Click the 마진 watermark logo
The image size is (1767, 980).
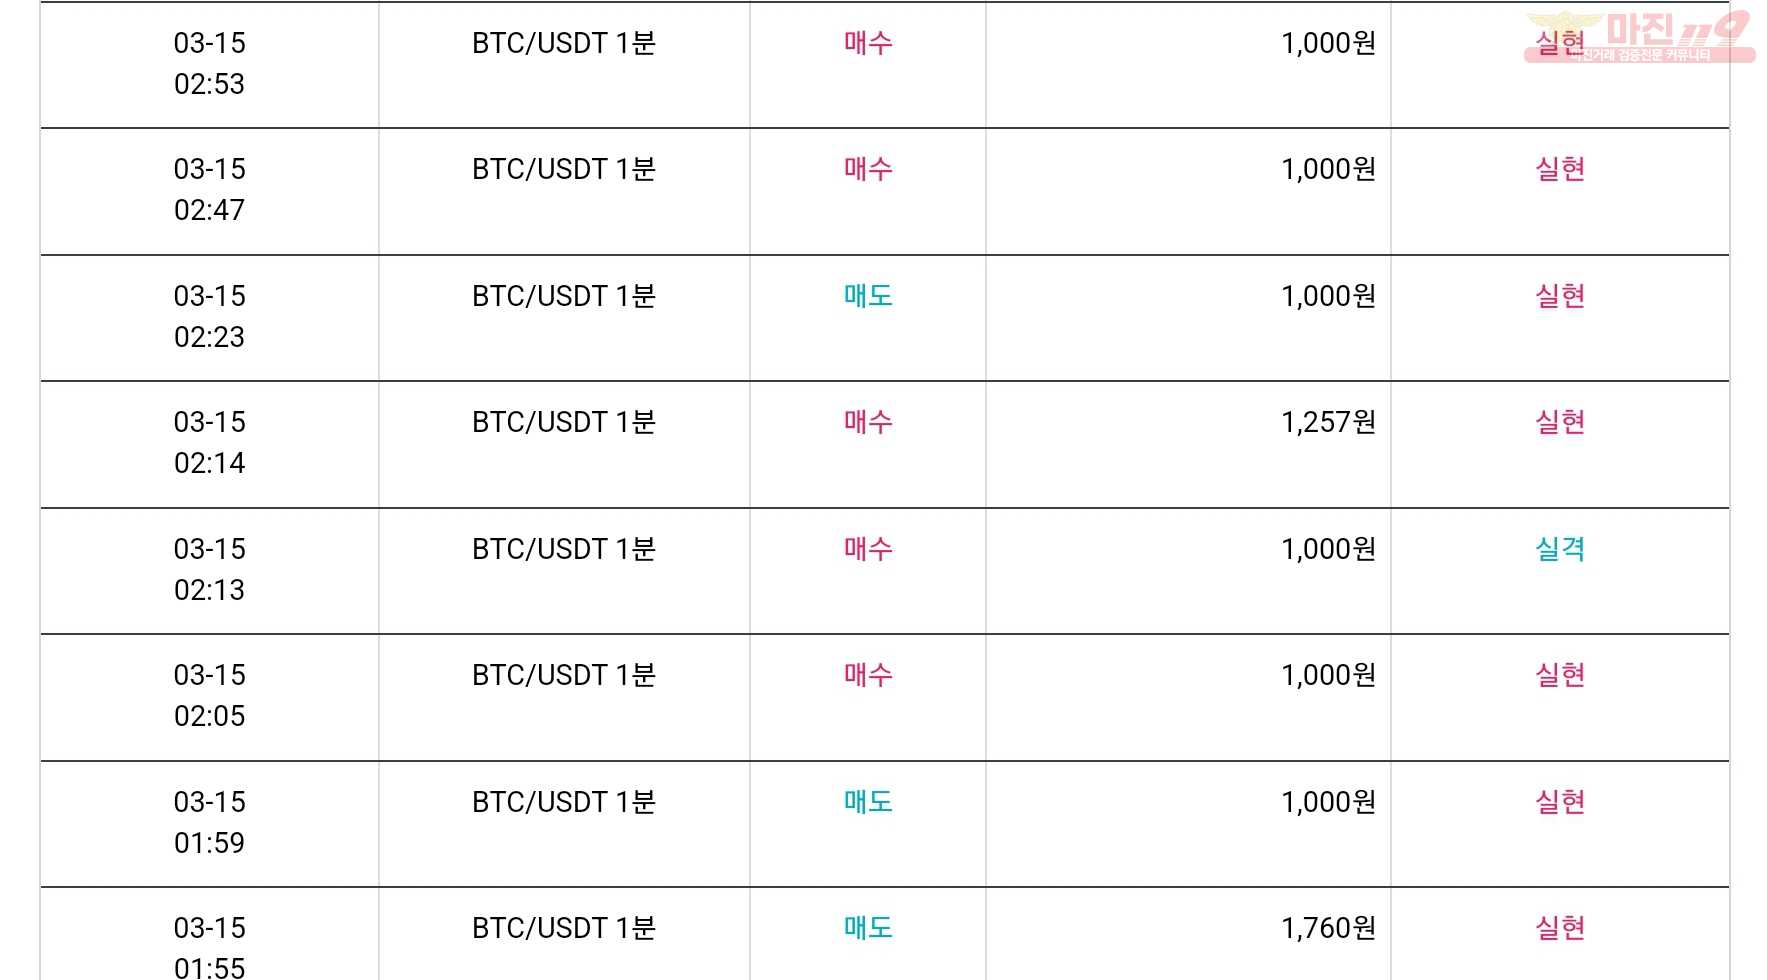coord(1640,36)
